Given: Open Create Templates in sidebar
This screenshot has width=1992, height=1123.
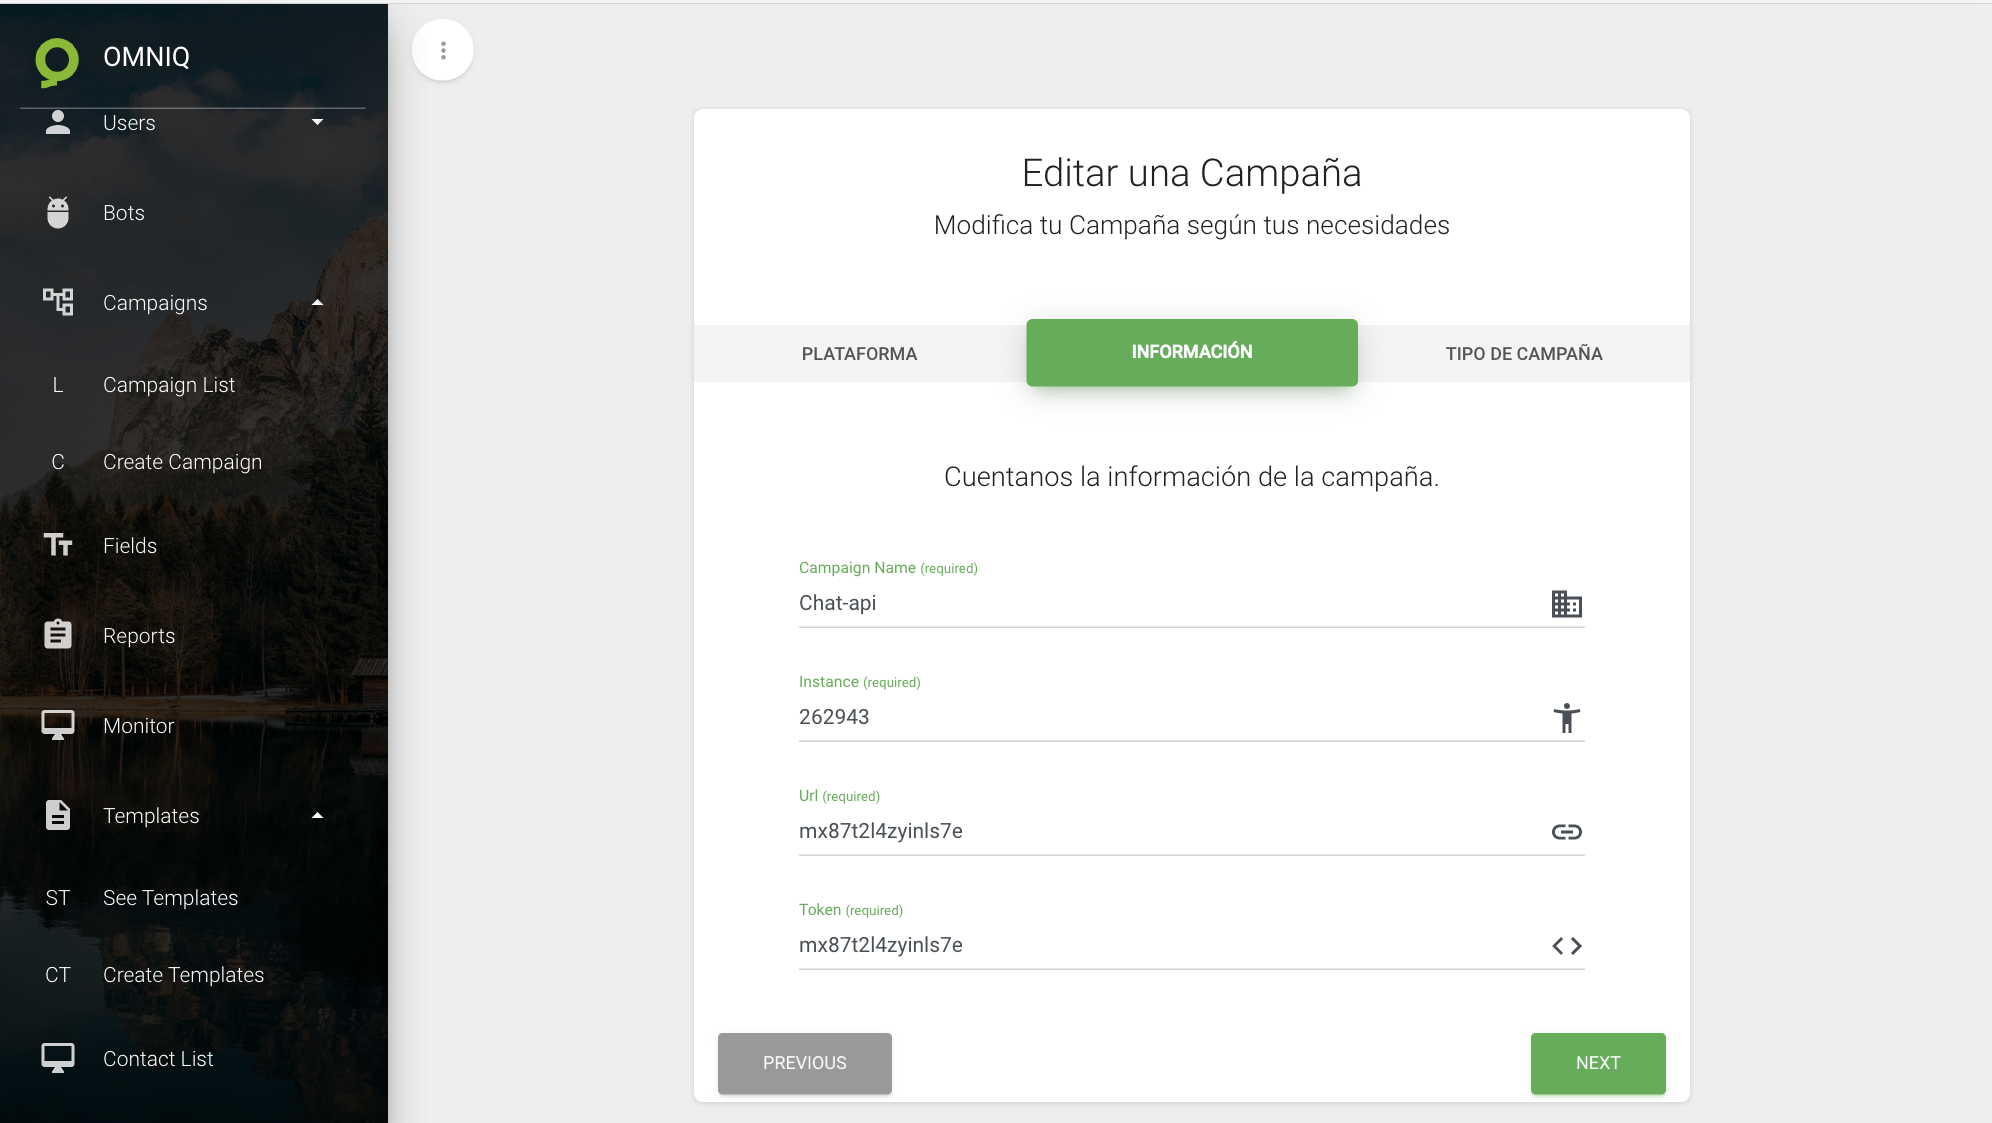Looking at the screenshot, I should click(183, 975).
